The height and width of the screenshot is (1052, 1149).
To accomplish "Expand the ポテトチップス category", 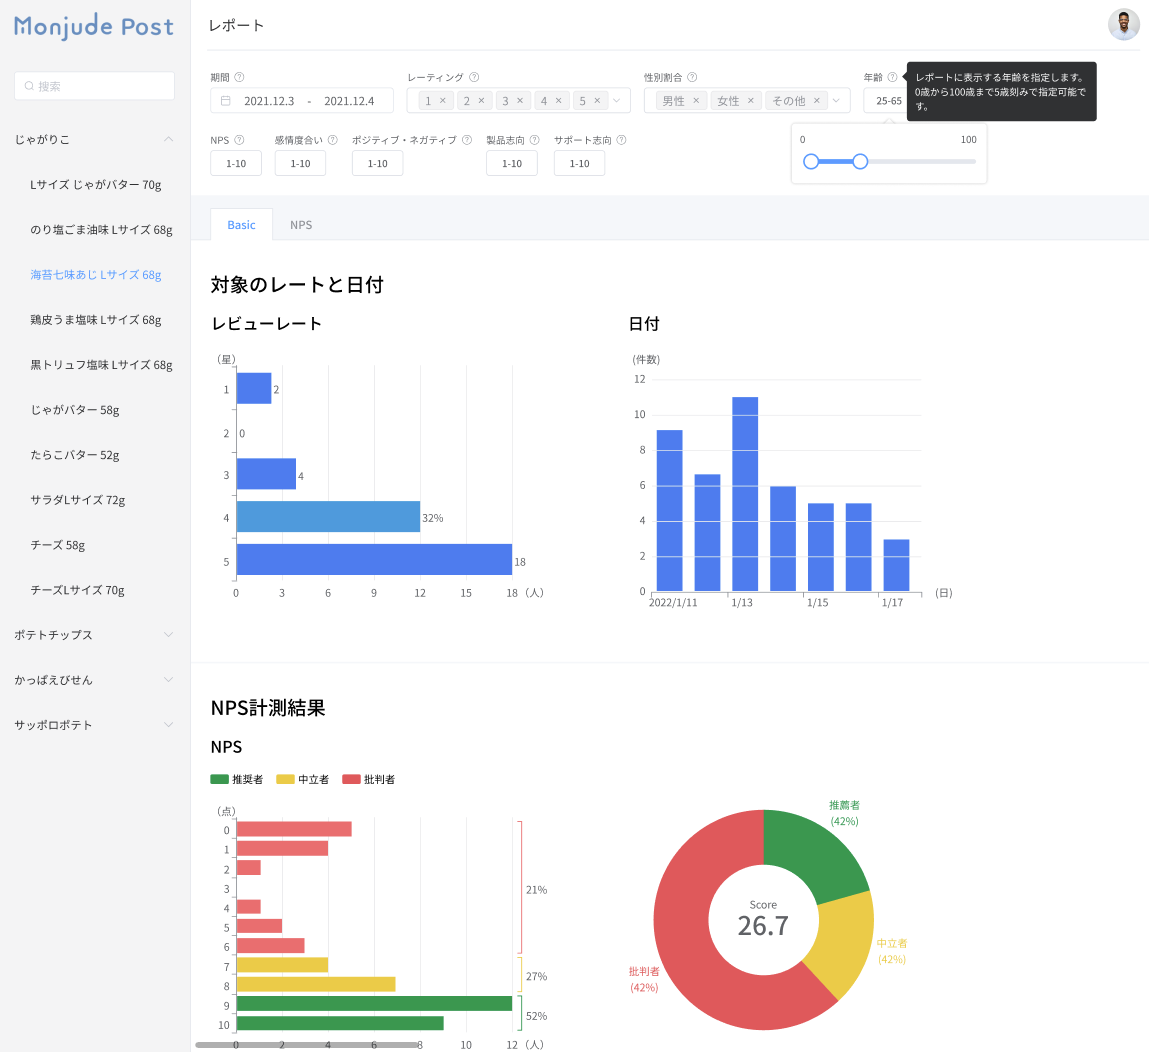I will [168, 635].
